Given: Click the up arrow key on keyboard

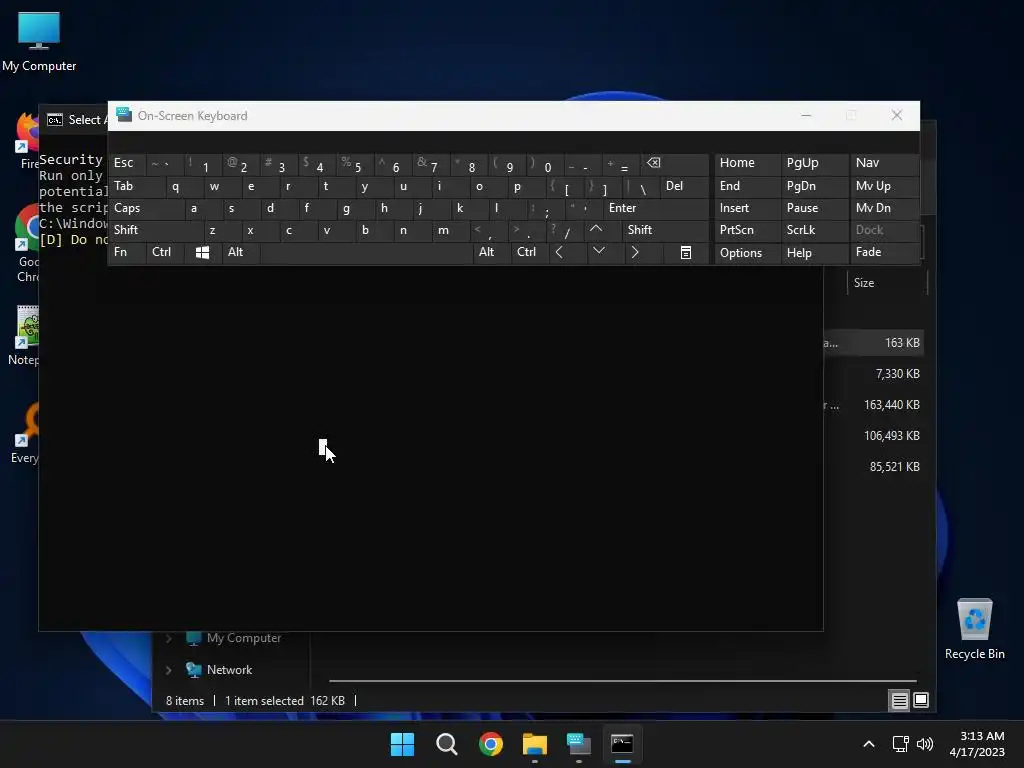Looking at the screenshot, I should point(596,230).
